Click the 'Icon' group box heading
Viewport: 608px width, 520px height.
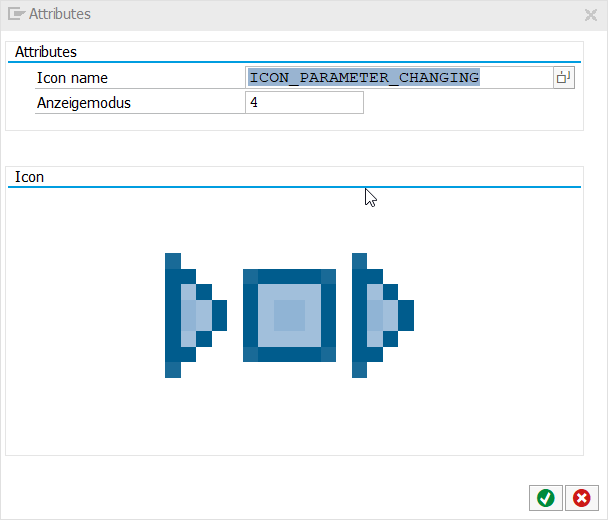click(x=29, y=177)
